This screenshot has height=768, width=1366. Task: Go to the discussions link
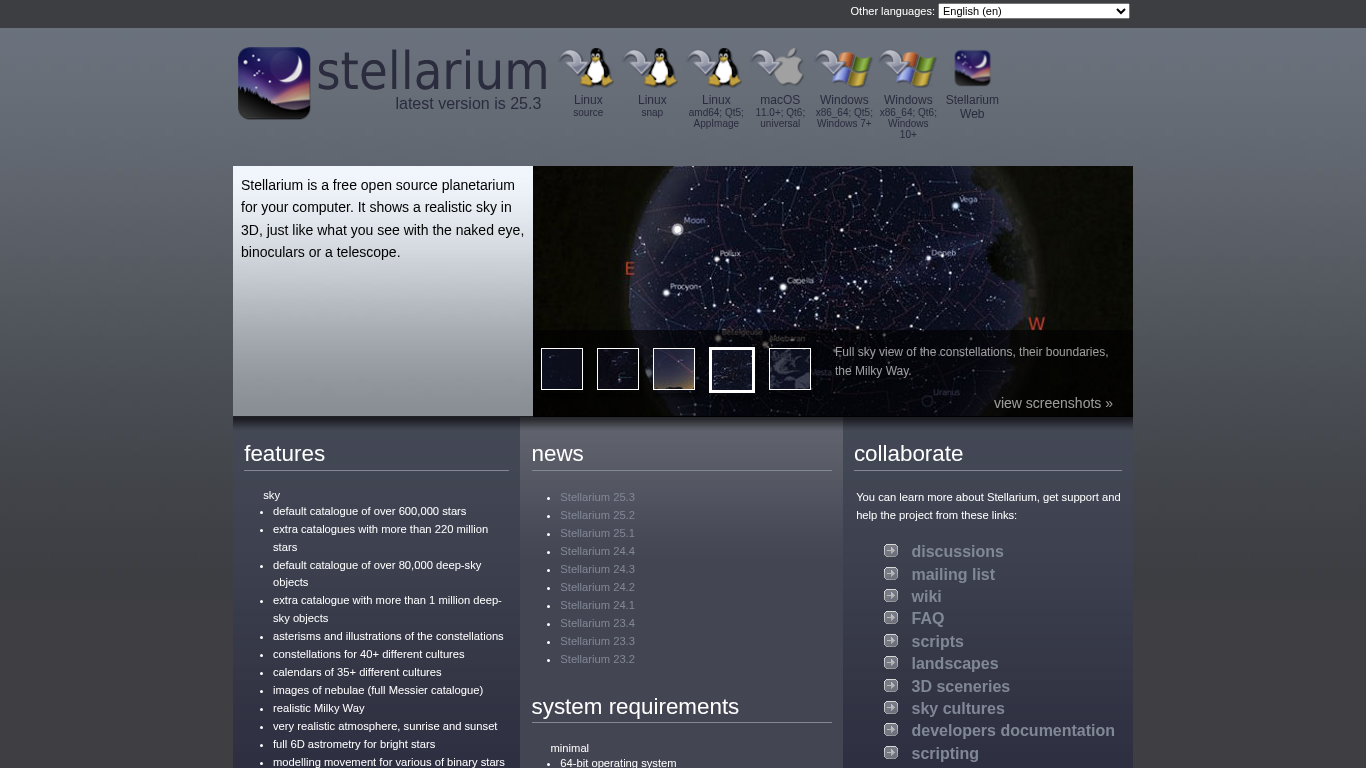pyautogui.click(x=957, y=552)
